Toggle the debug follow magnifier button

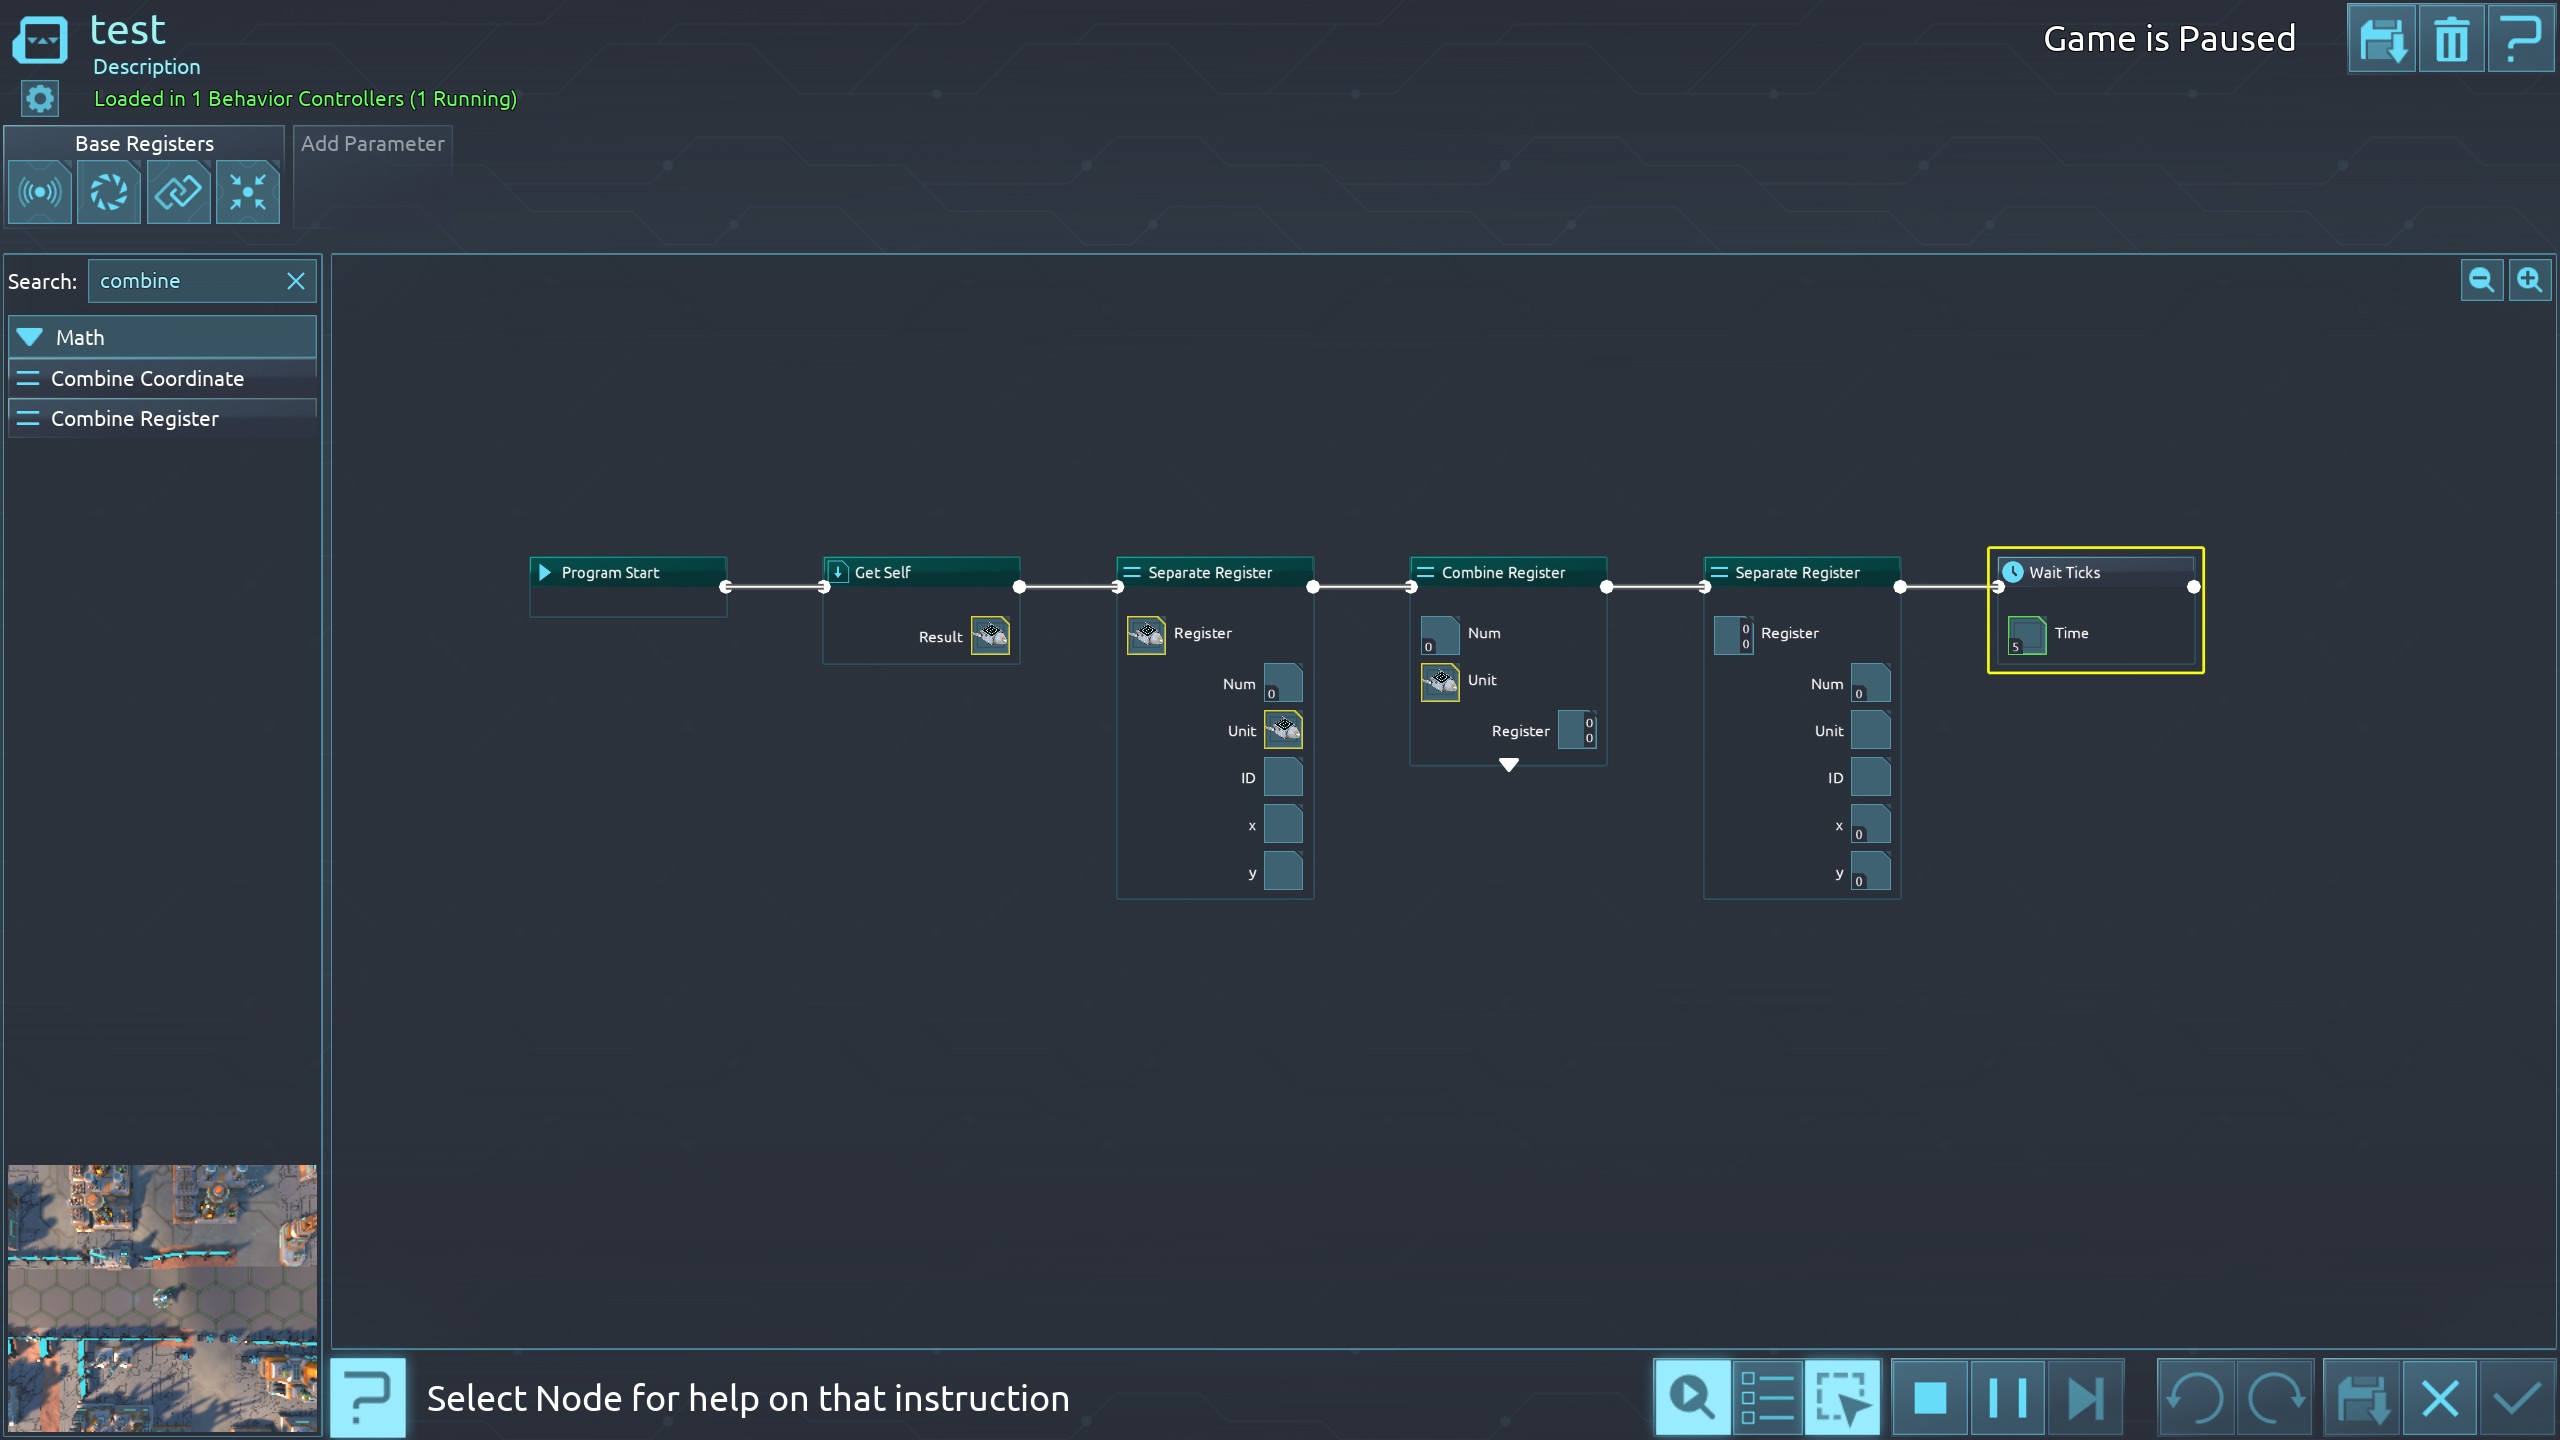[x=1692, y=1397]
